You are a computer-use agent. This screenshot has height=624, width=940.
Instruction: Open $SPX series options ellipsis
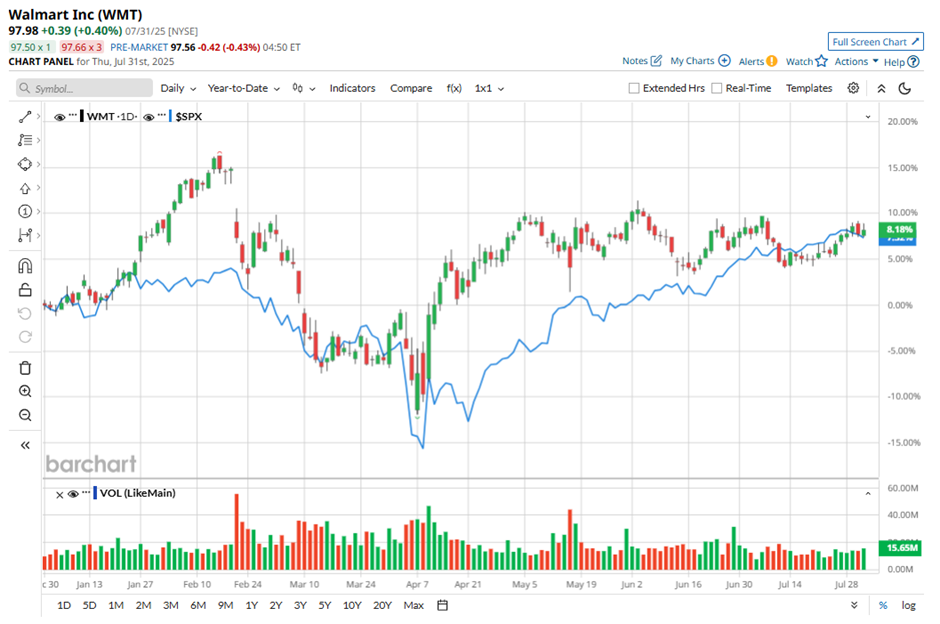coord(162,115)
